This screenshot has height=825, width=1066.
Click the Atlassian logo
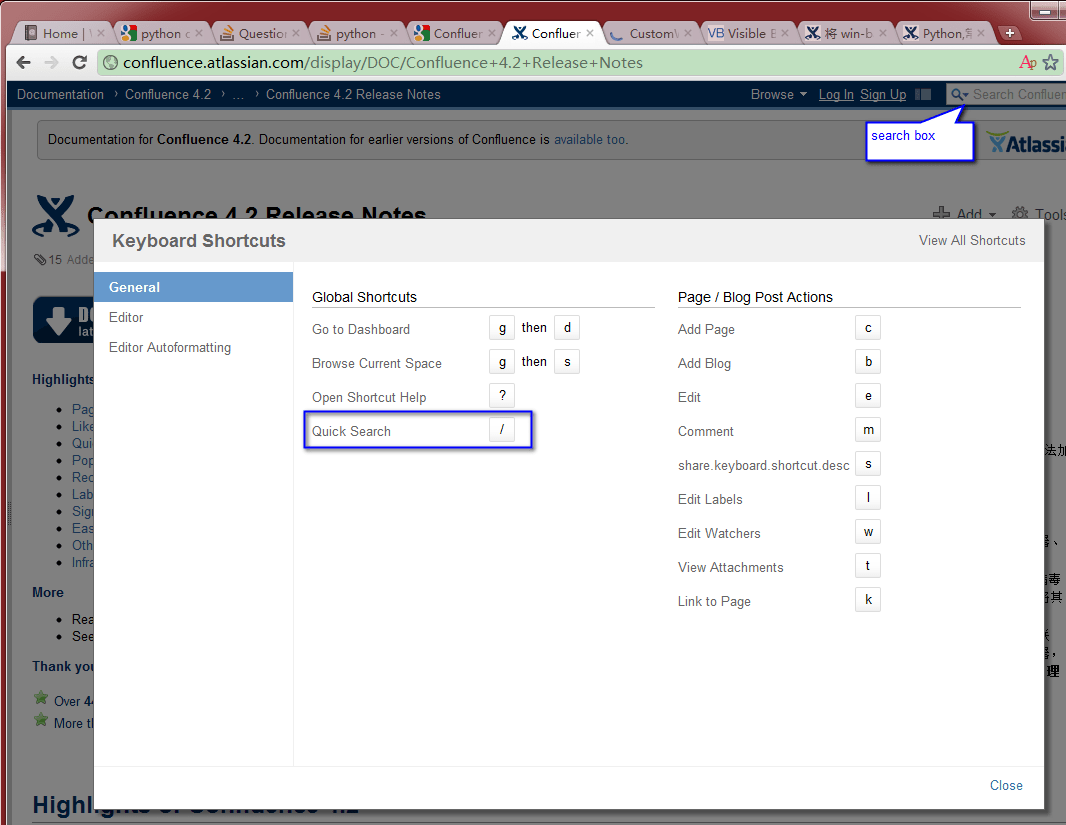(x=1027, y=143)
